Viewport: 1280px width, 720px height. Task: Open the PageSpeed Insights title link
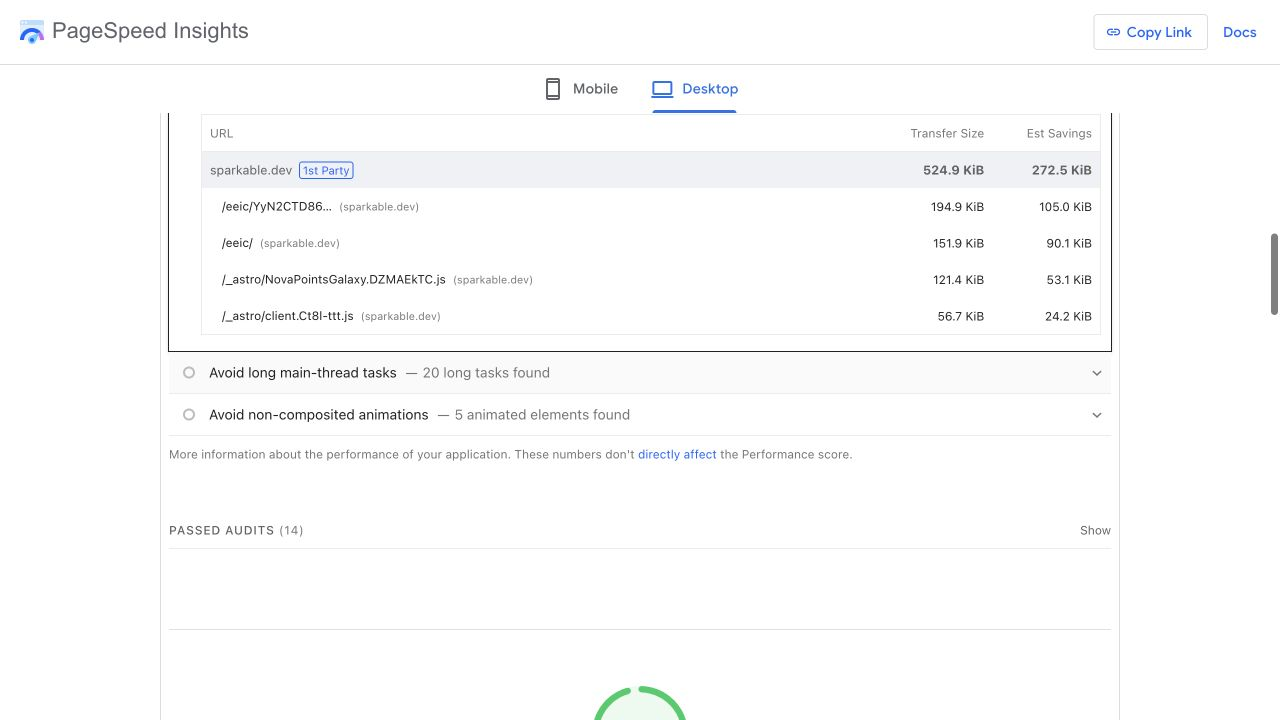coord(150,31)
